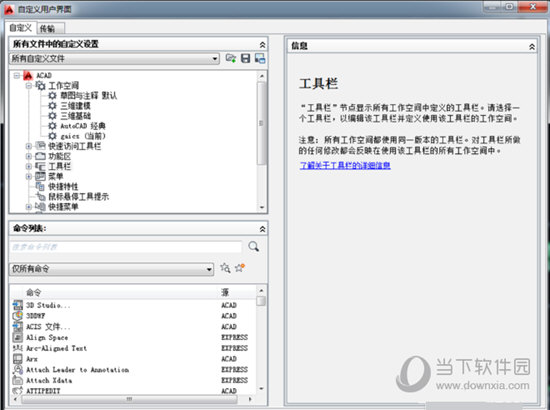Screen dimensions: 550x410
Task: Switch to the 传输 tab
Action: pyautogui.click(x=50, y=28)
